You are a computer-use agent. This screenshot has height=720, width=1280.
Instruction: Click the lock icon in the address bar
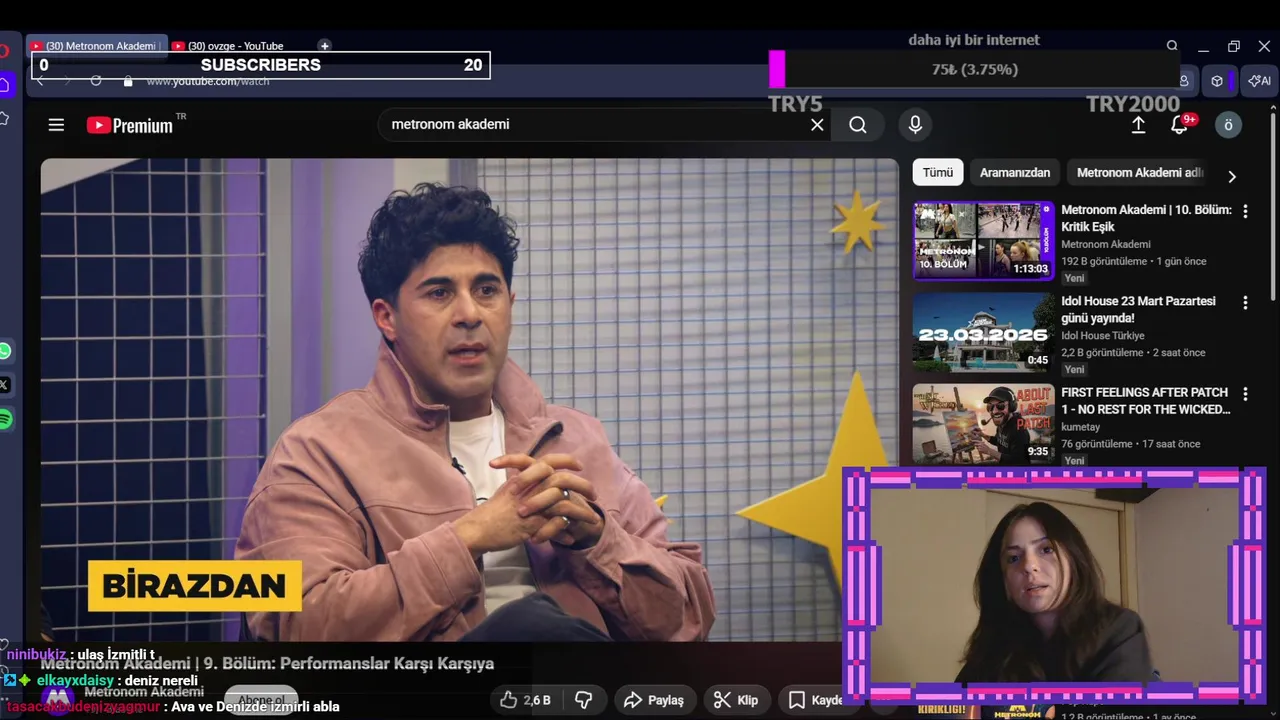click(x=128, y=81)
